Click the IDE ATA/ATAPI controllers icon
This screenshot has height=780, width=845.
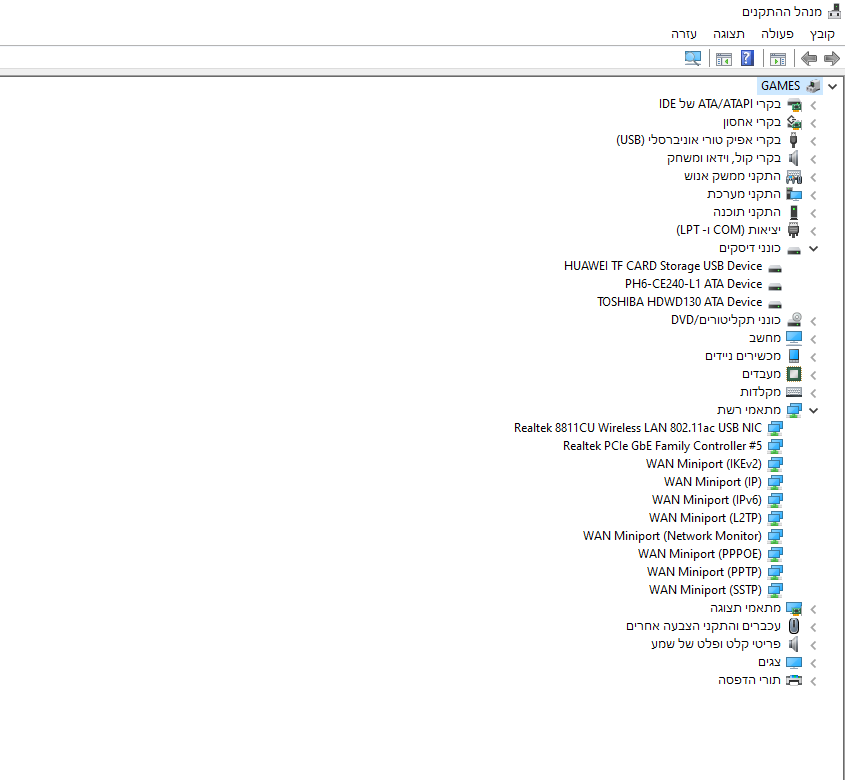pyautogui.click(x=794, y=104)
